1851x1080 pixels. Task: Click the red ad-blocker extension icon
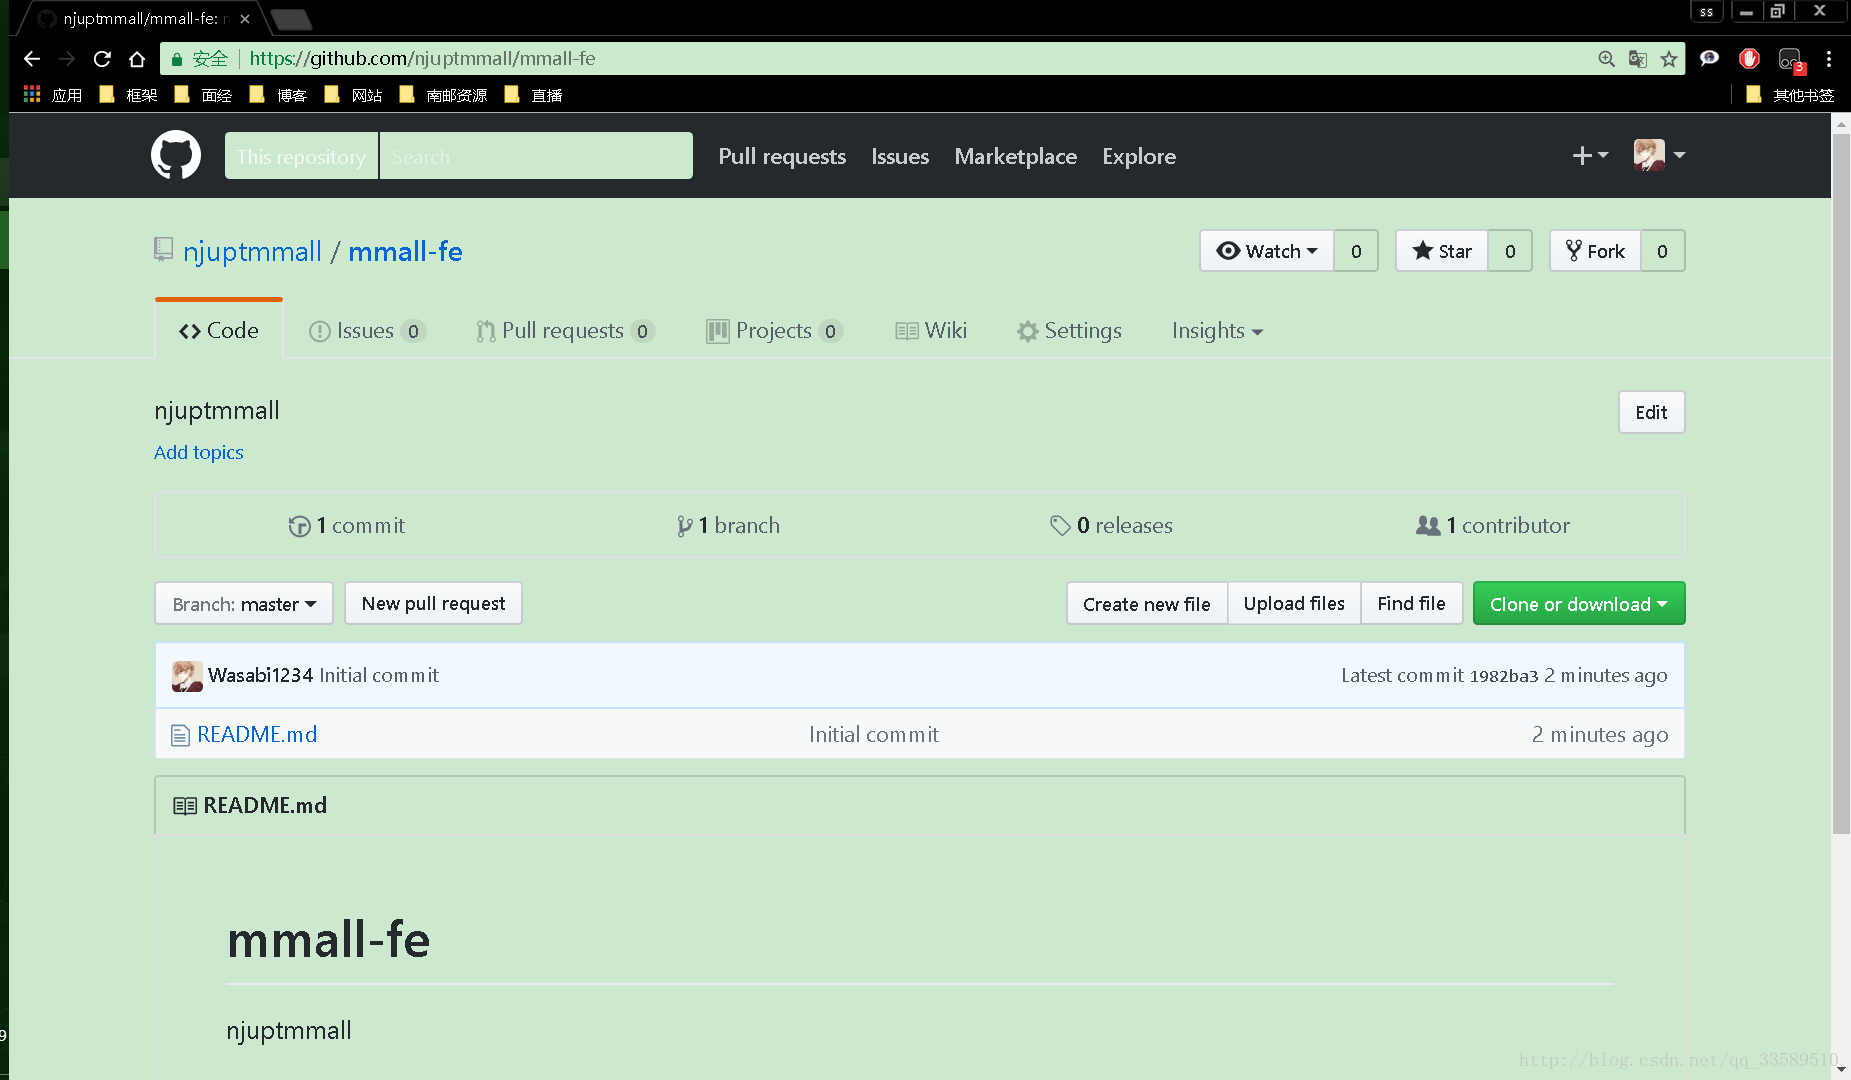(x=1749, y=59)
